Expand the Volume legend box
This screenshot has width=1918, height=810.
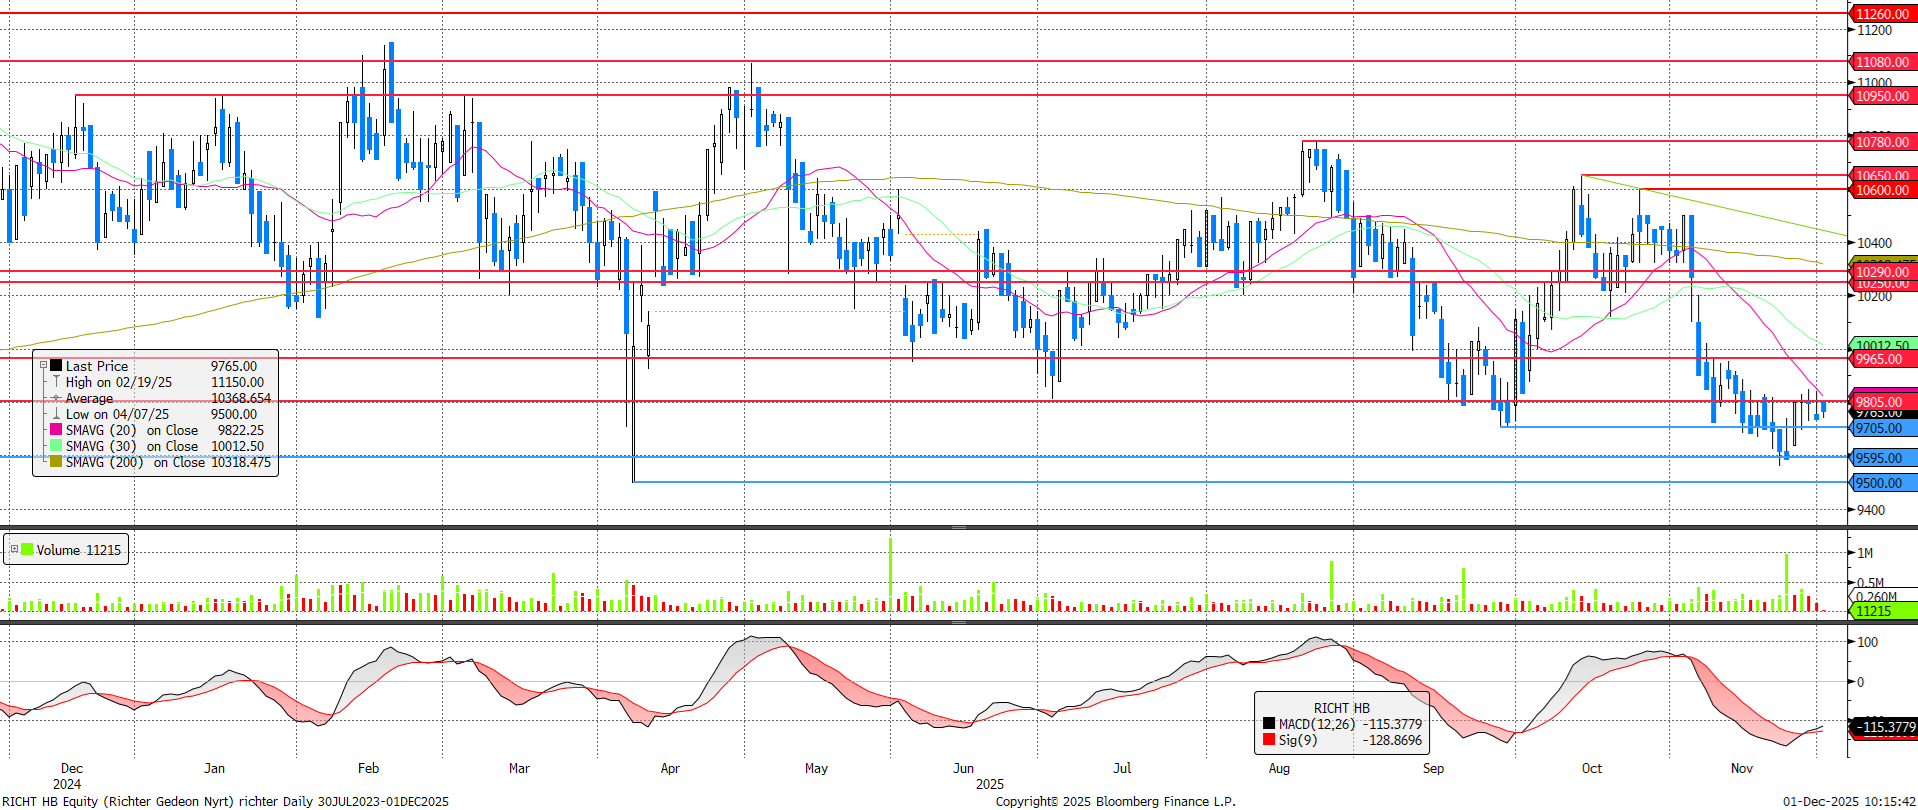click(x=14, y=550)
